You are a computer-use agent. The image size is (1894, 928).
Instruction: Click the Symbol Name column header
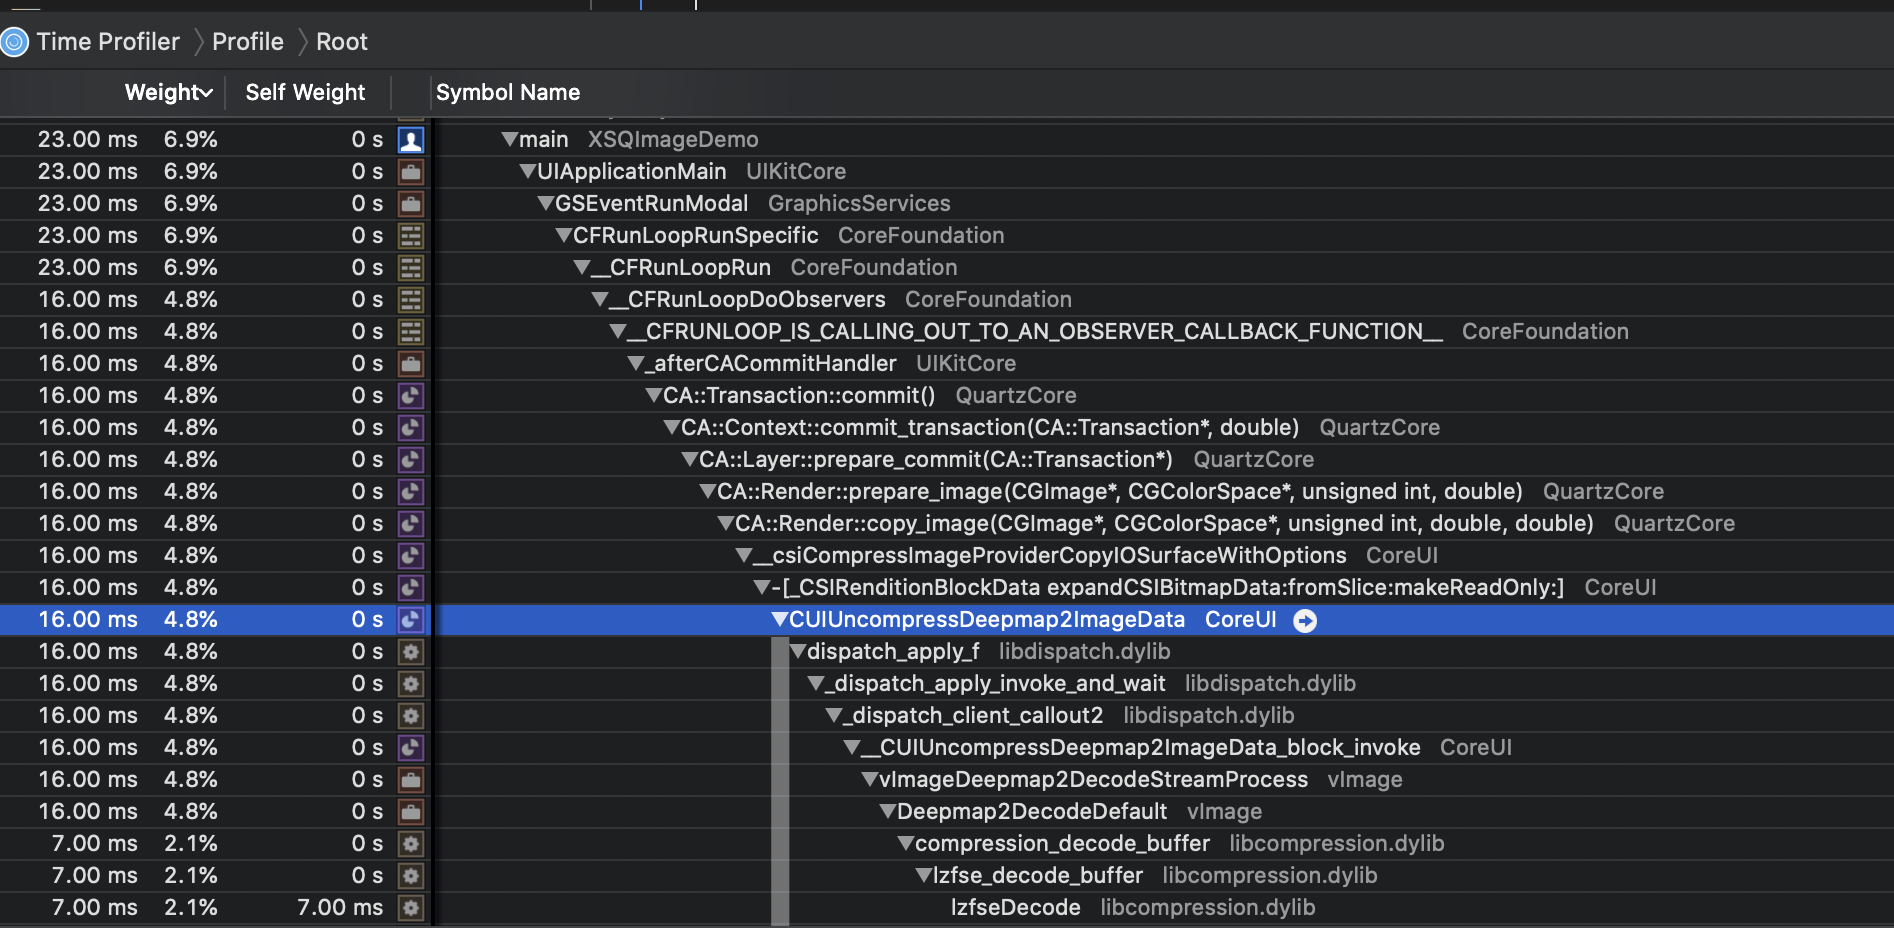pos(508,93)
